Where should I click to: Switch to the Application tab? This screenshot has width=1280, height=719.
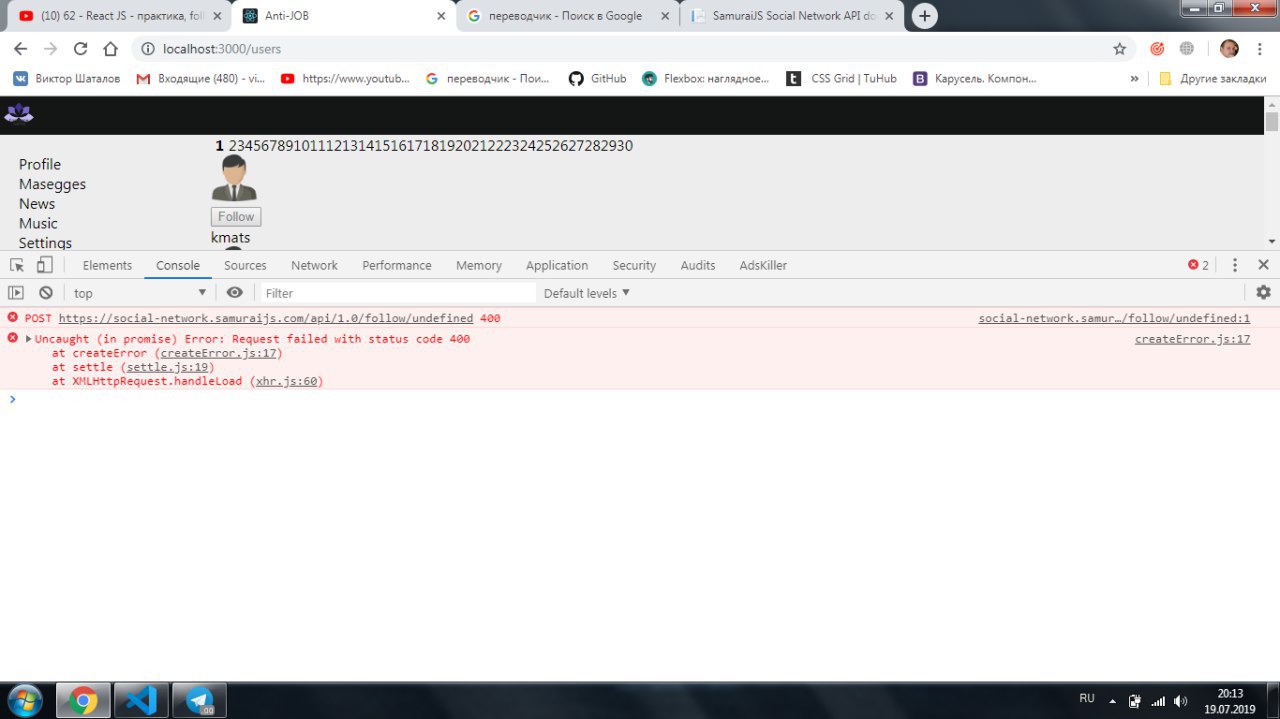tap(557, 265)
